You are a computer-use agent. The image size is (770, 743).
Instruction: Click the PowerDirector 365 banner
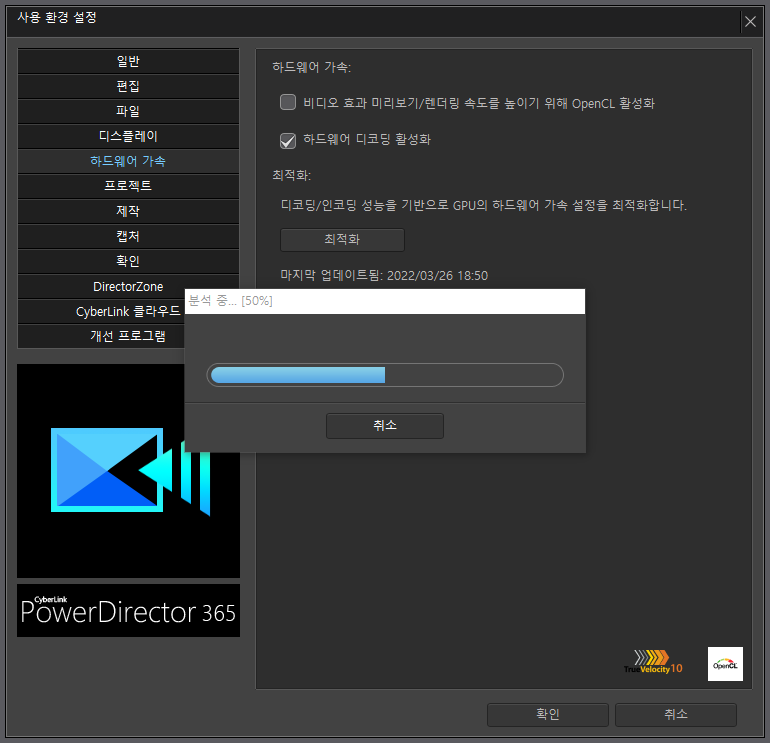click(x=128, y=610)
